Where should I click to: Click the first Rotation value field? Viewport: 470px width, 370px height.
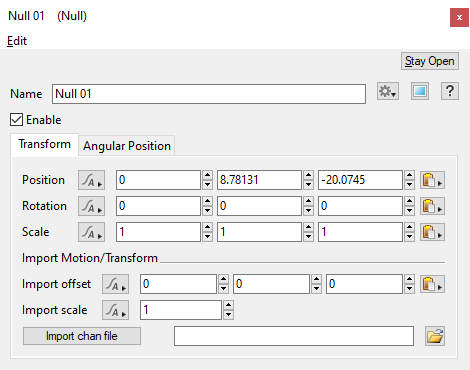coord(158,206)
